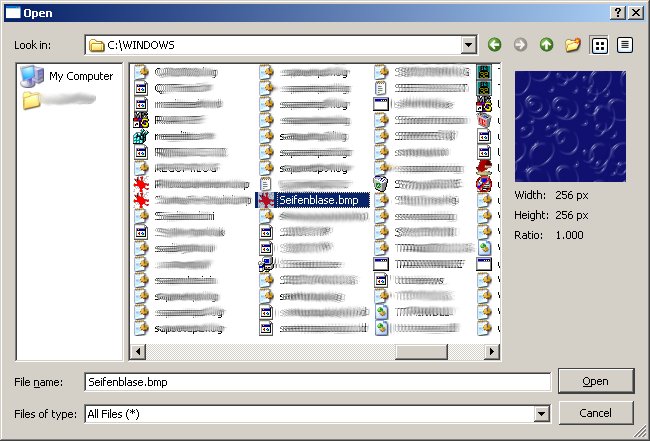Click the Open button
The image size is (650, 441).
596,381
